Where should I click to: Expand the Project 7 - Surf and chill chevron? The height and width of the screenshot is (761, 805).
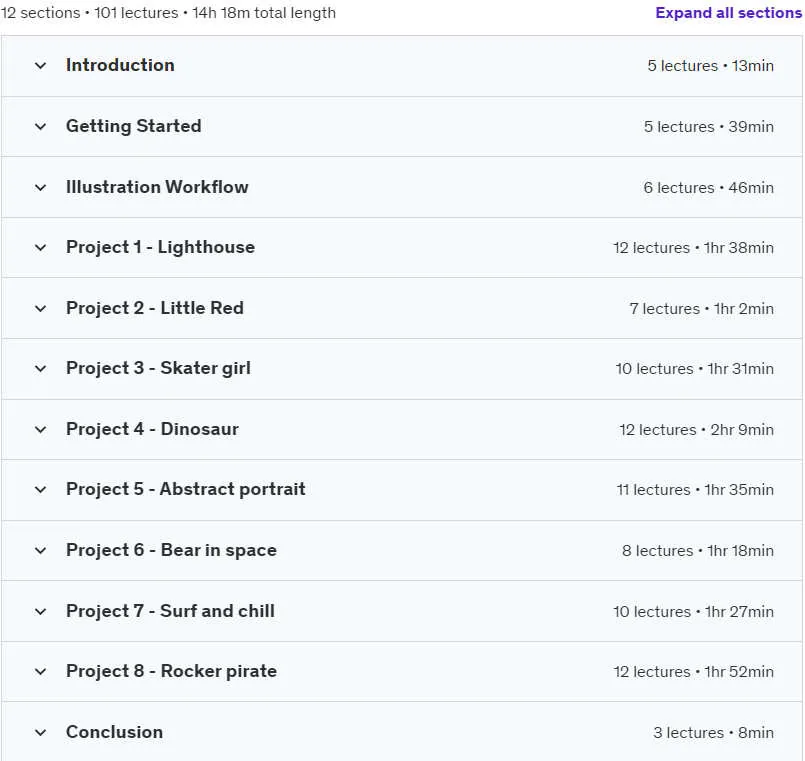tap(41, 612)
